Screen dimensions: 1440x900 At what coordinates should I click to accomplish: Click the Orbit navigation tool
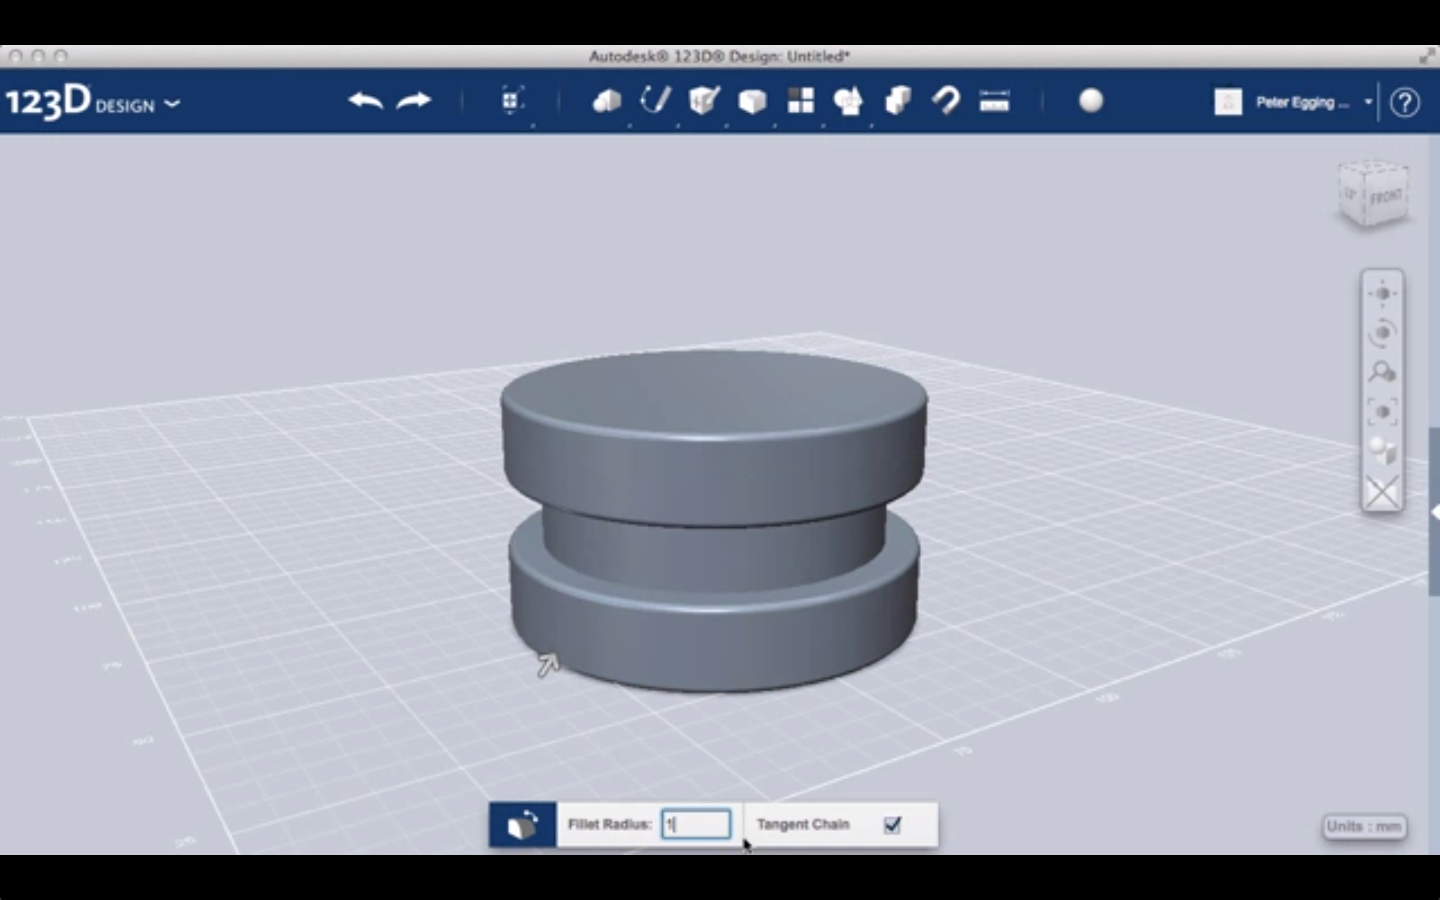[1382, 332]
